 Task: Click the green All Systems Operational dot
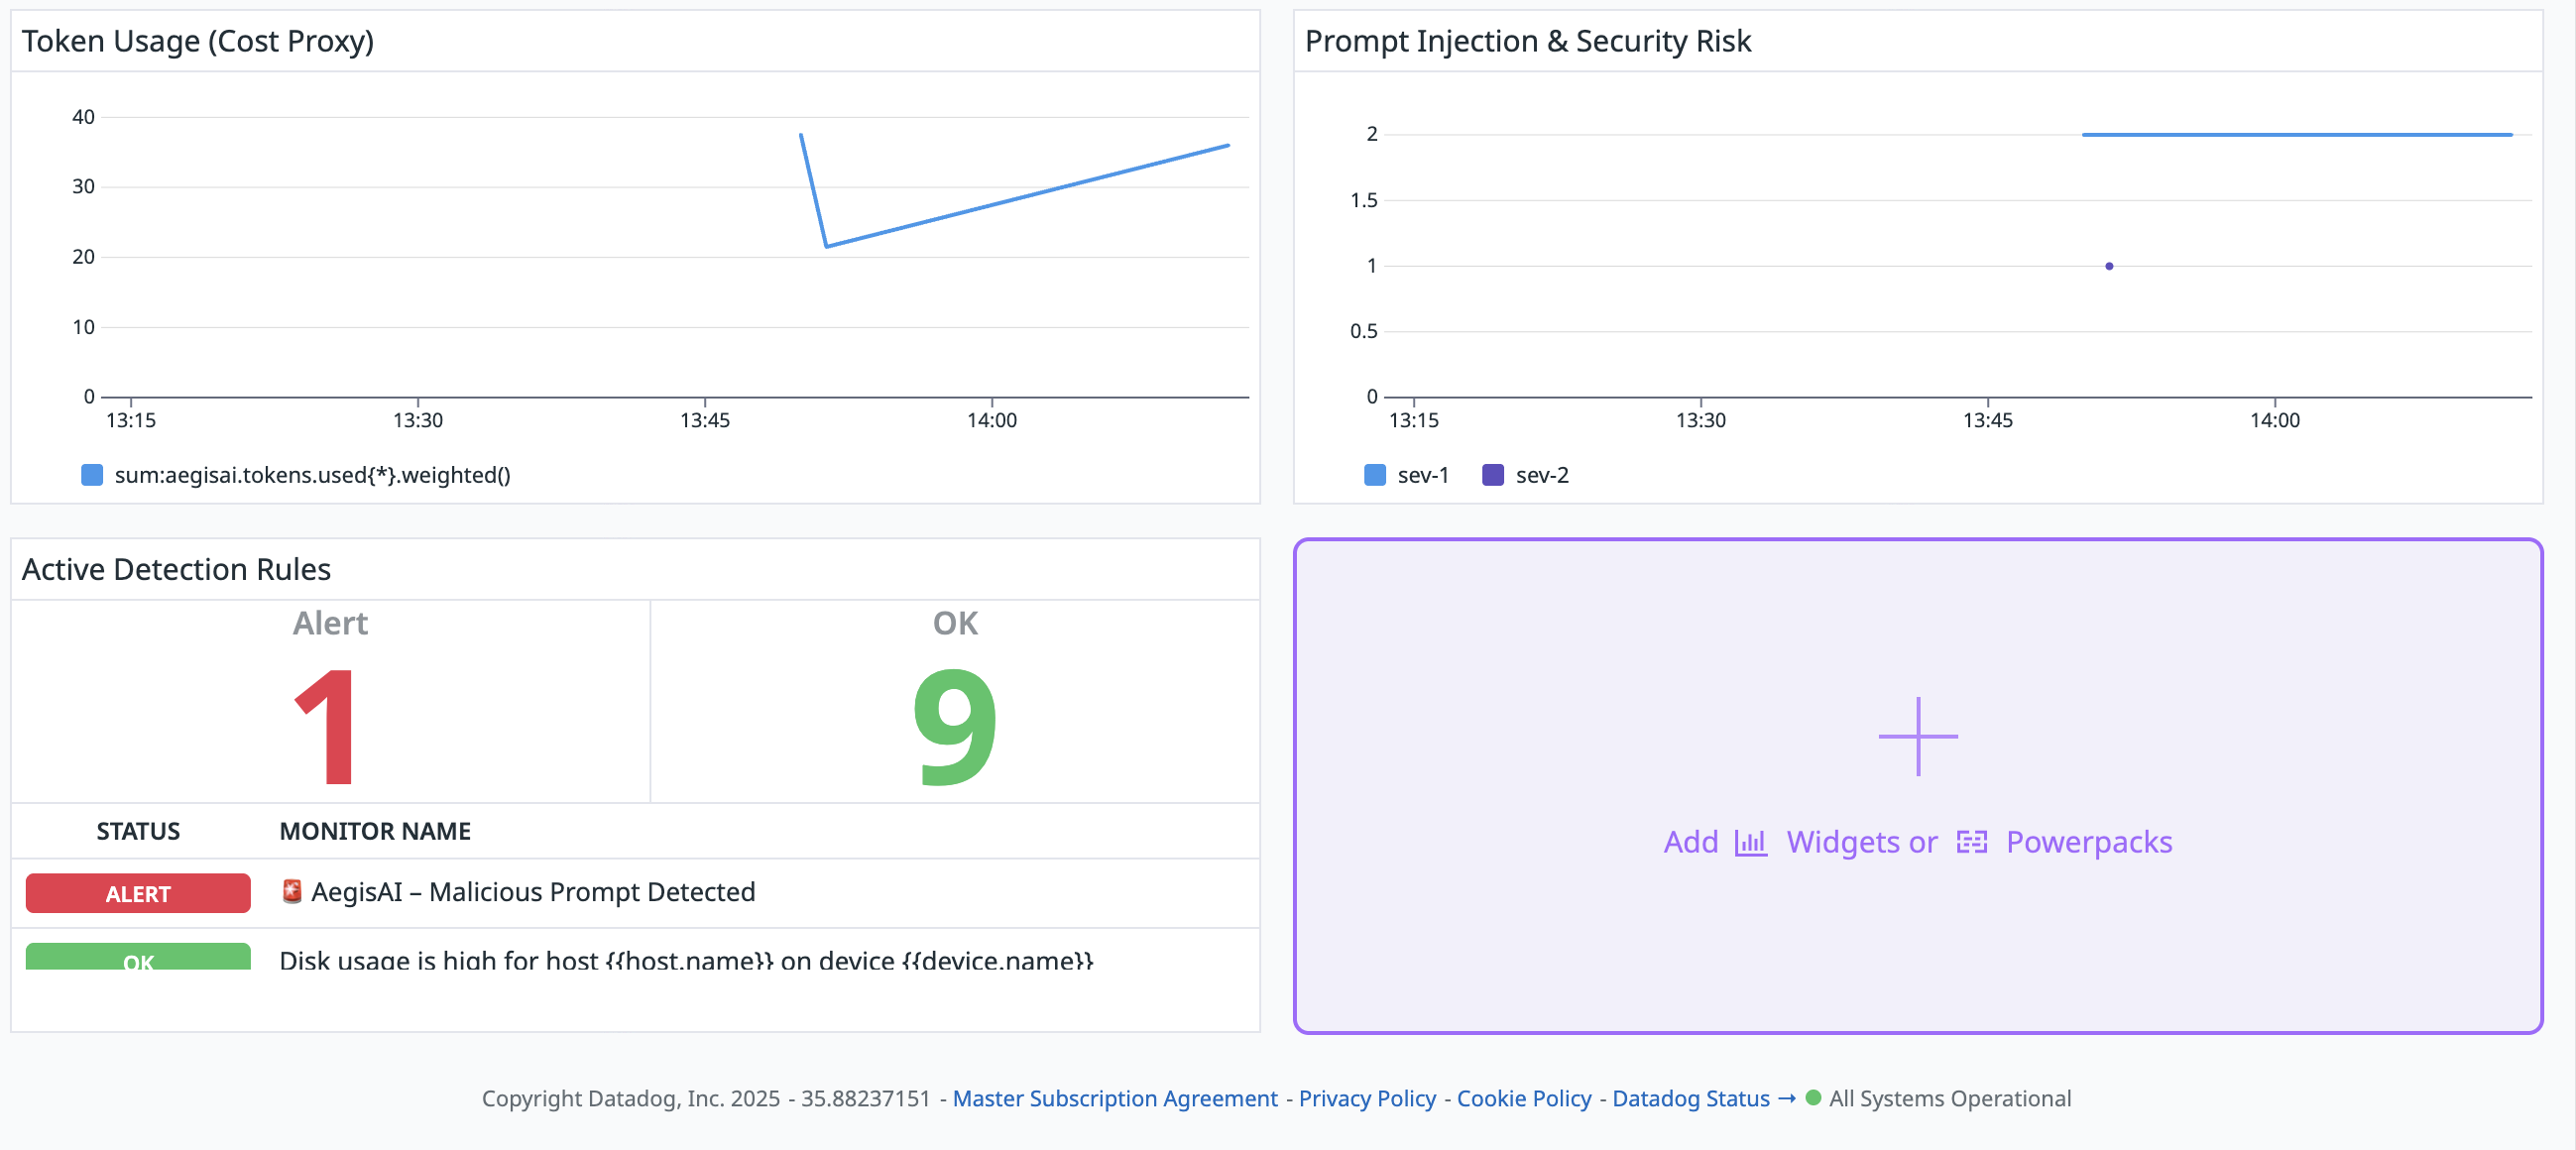pyautogui.click(x=1813, y=1098)
